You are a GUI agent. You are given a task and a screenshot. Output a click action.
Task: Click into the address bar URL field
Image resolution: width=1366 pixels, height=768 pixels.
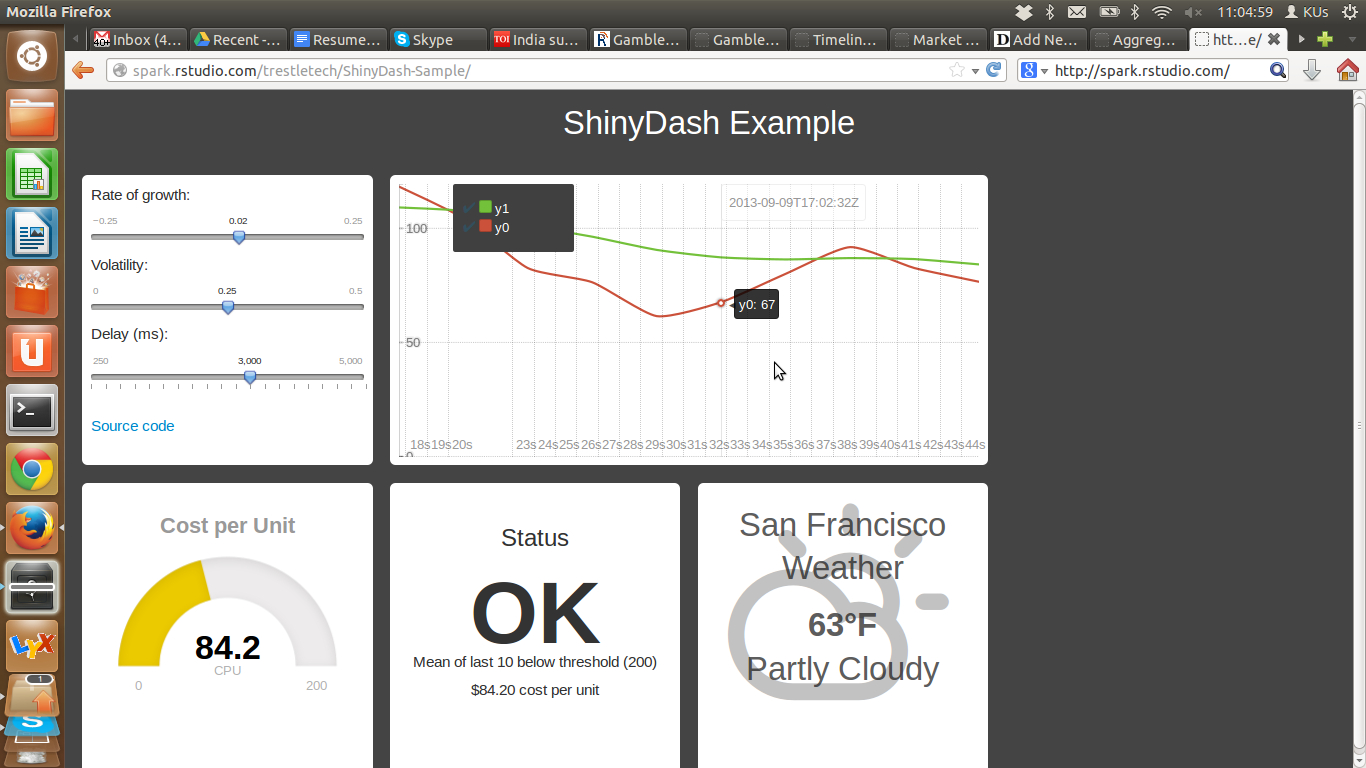pos(530,71)
